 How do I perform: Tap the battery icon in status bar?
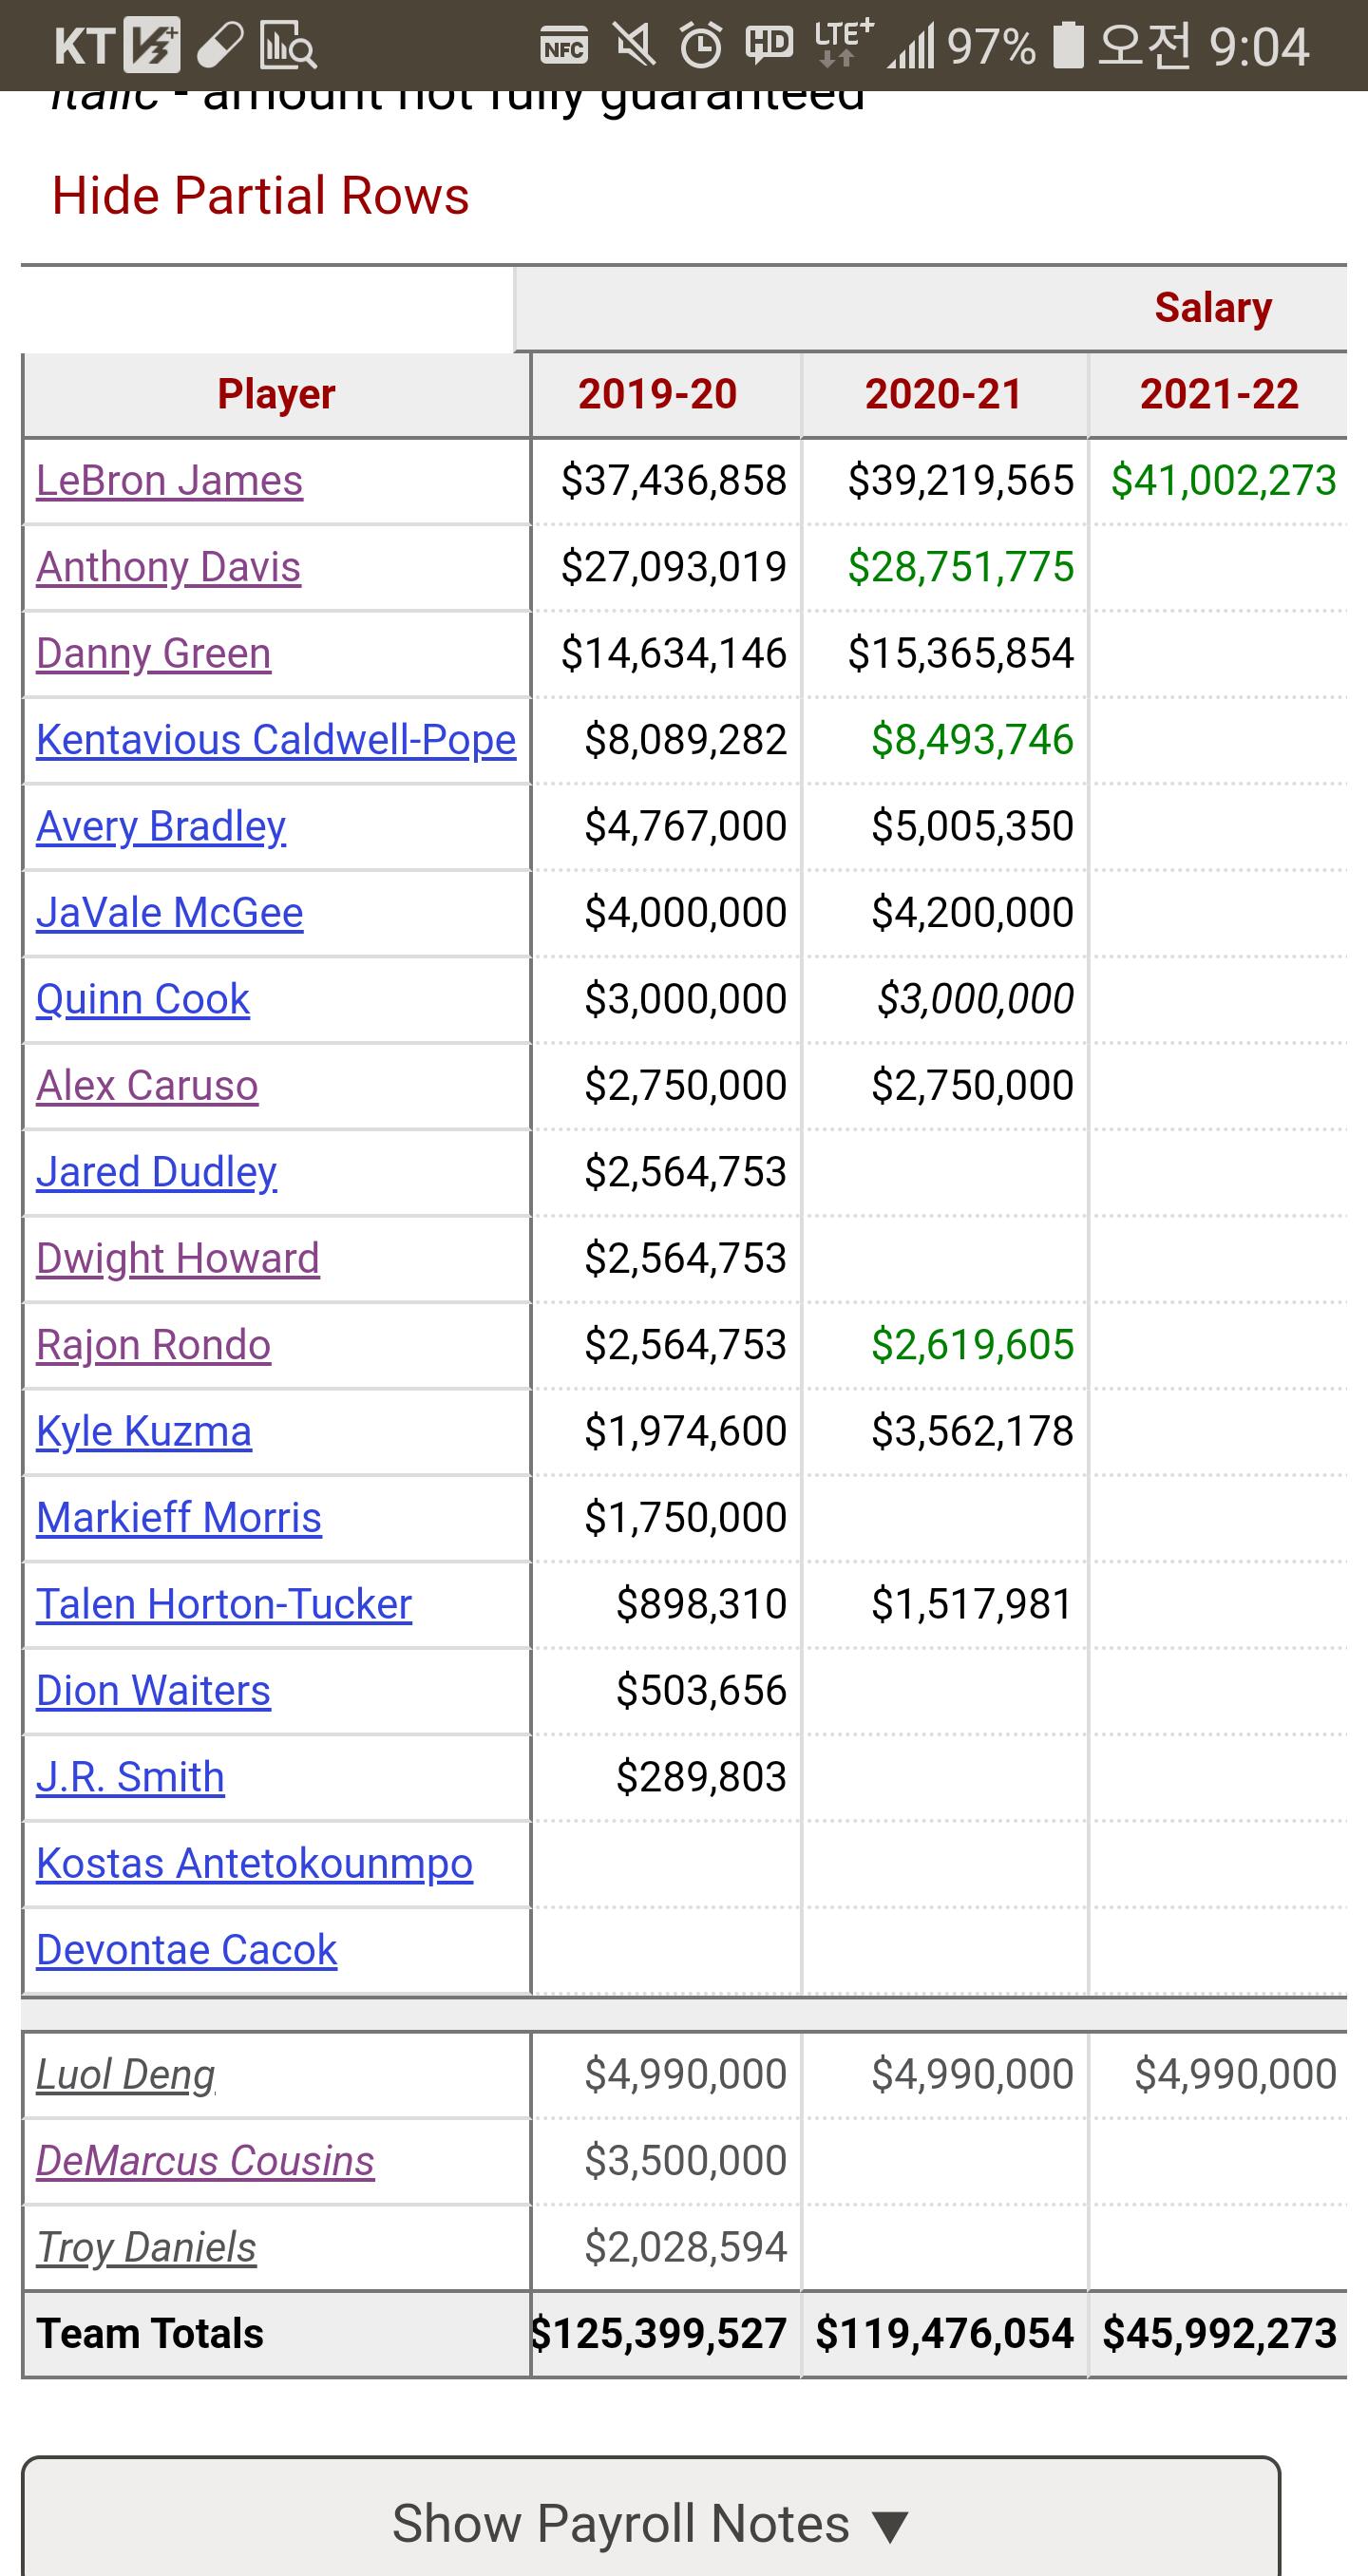1068,46
